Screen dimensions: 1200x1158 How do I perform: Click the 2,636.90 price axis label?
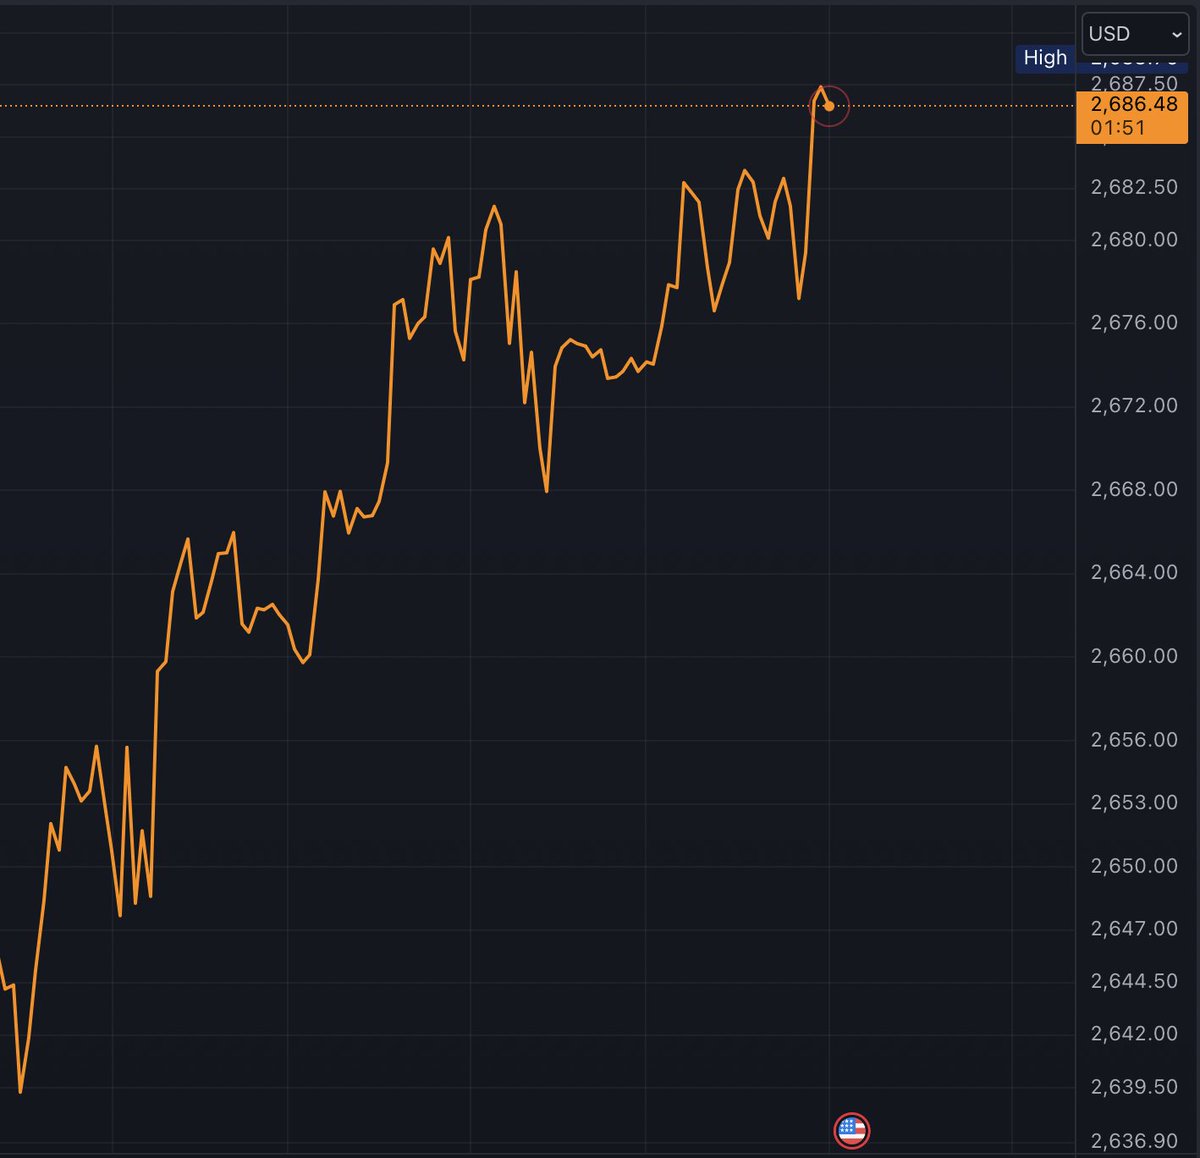pyautogui.click(x=1134, y=1141)
